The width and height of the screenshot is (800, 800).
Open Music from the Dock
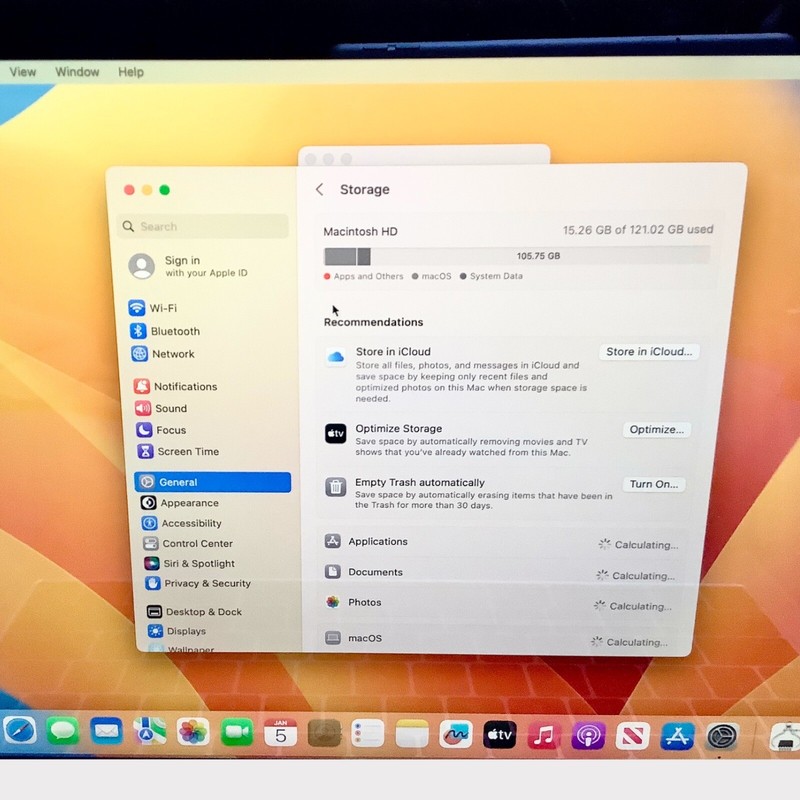543,736
